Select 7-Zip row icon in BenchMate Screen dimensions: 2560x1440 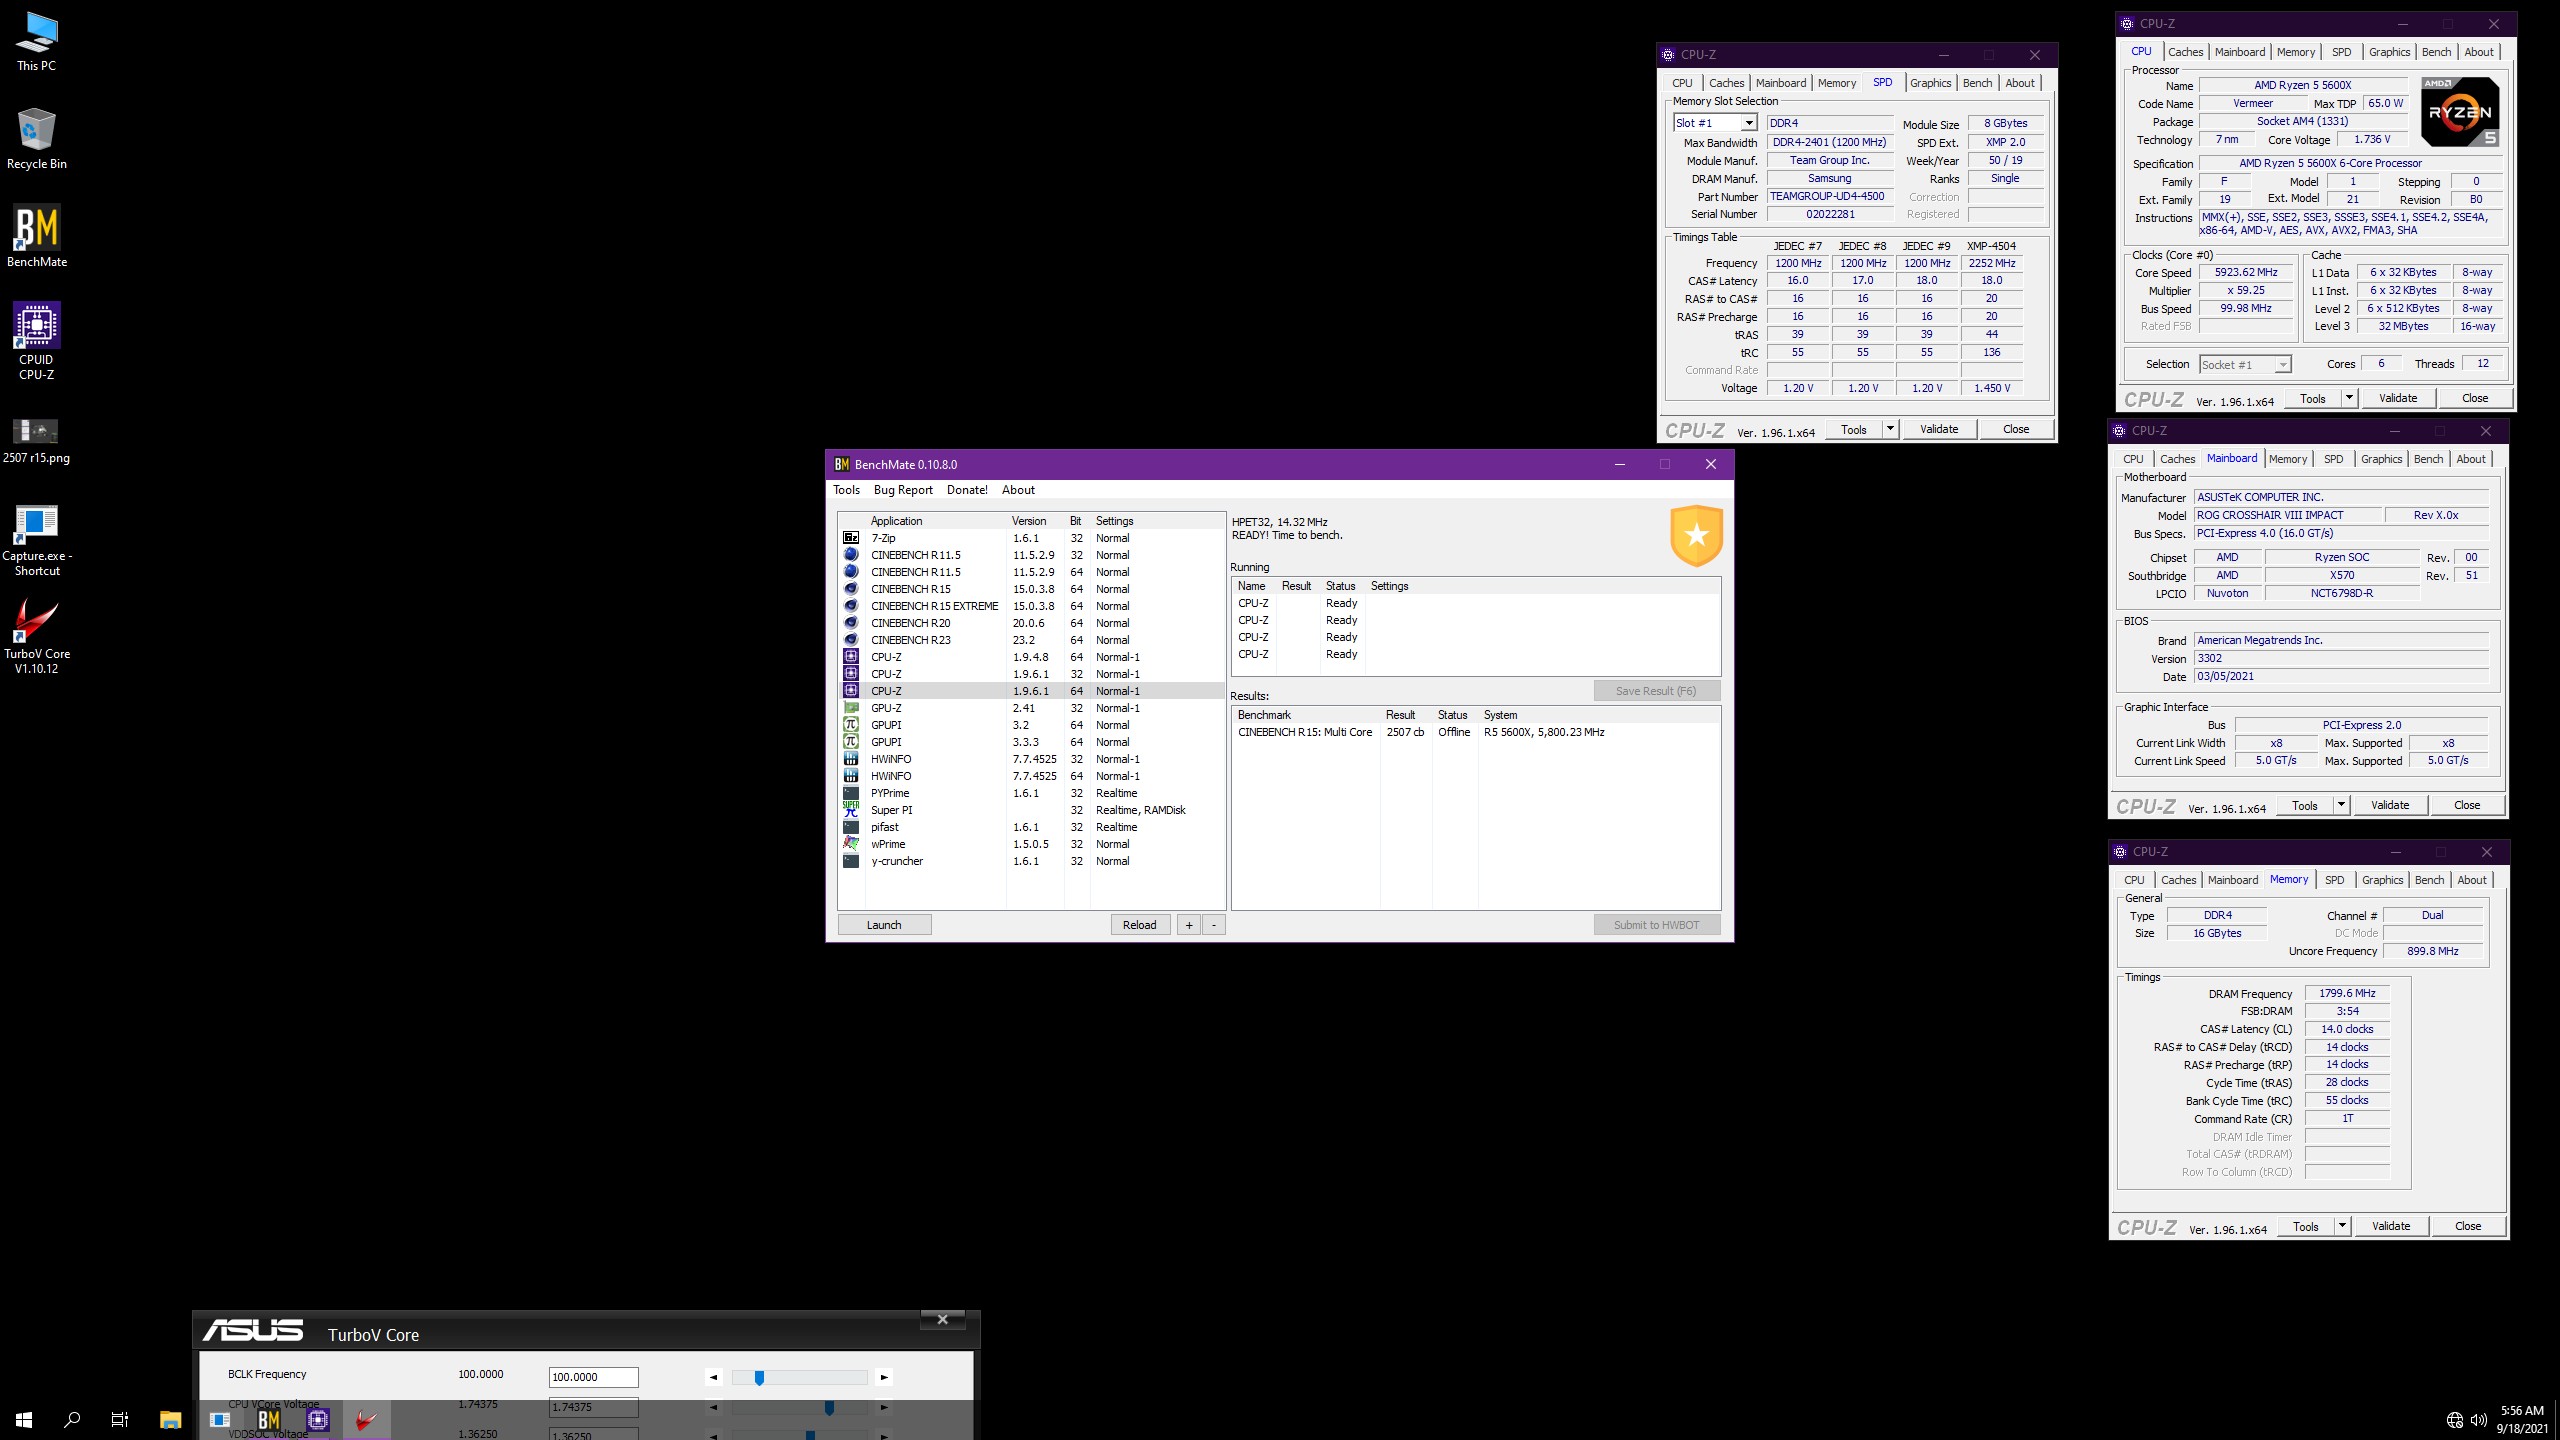click(x=851, y=538)
